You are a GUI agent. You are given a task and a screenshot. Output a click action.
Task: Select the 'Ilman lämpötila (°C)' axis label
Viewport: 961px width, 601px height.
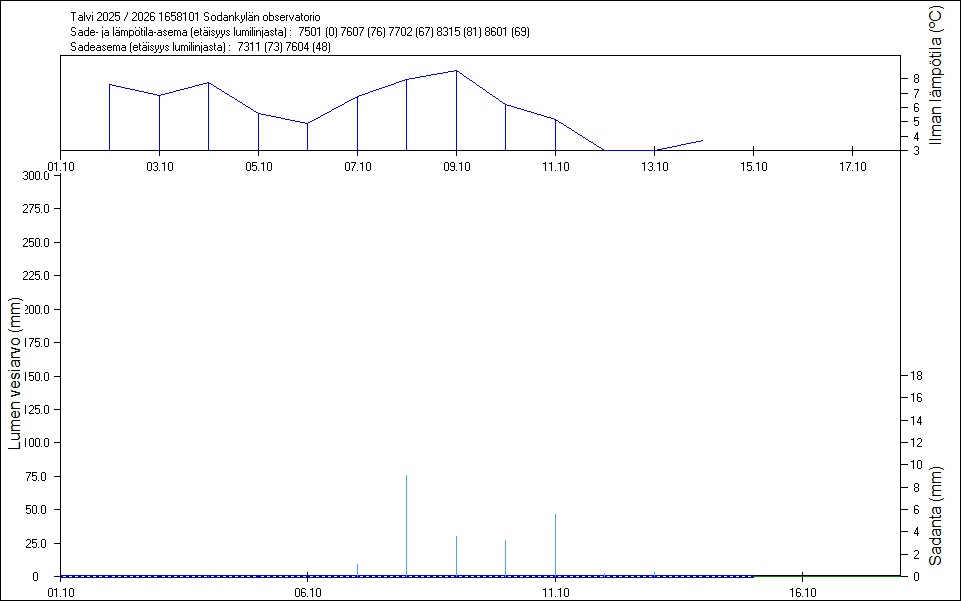pyautogui.click(x=936, y=76)
